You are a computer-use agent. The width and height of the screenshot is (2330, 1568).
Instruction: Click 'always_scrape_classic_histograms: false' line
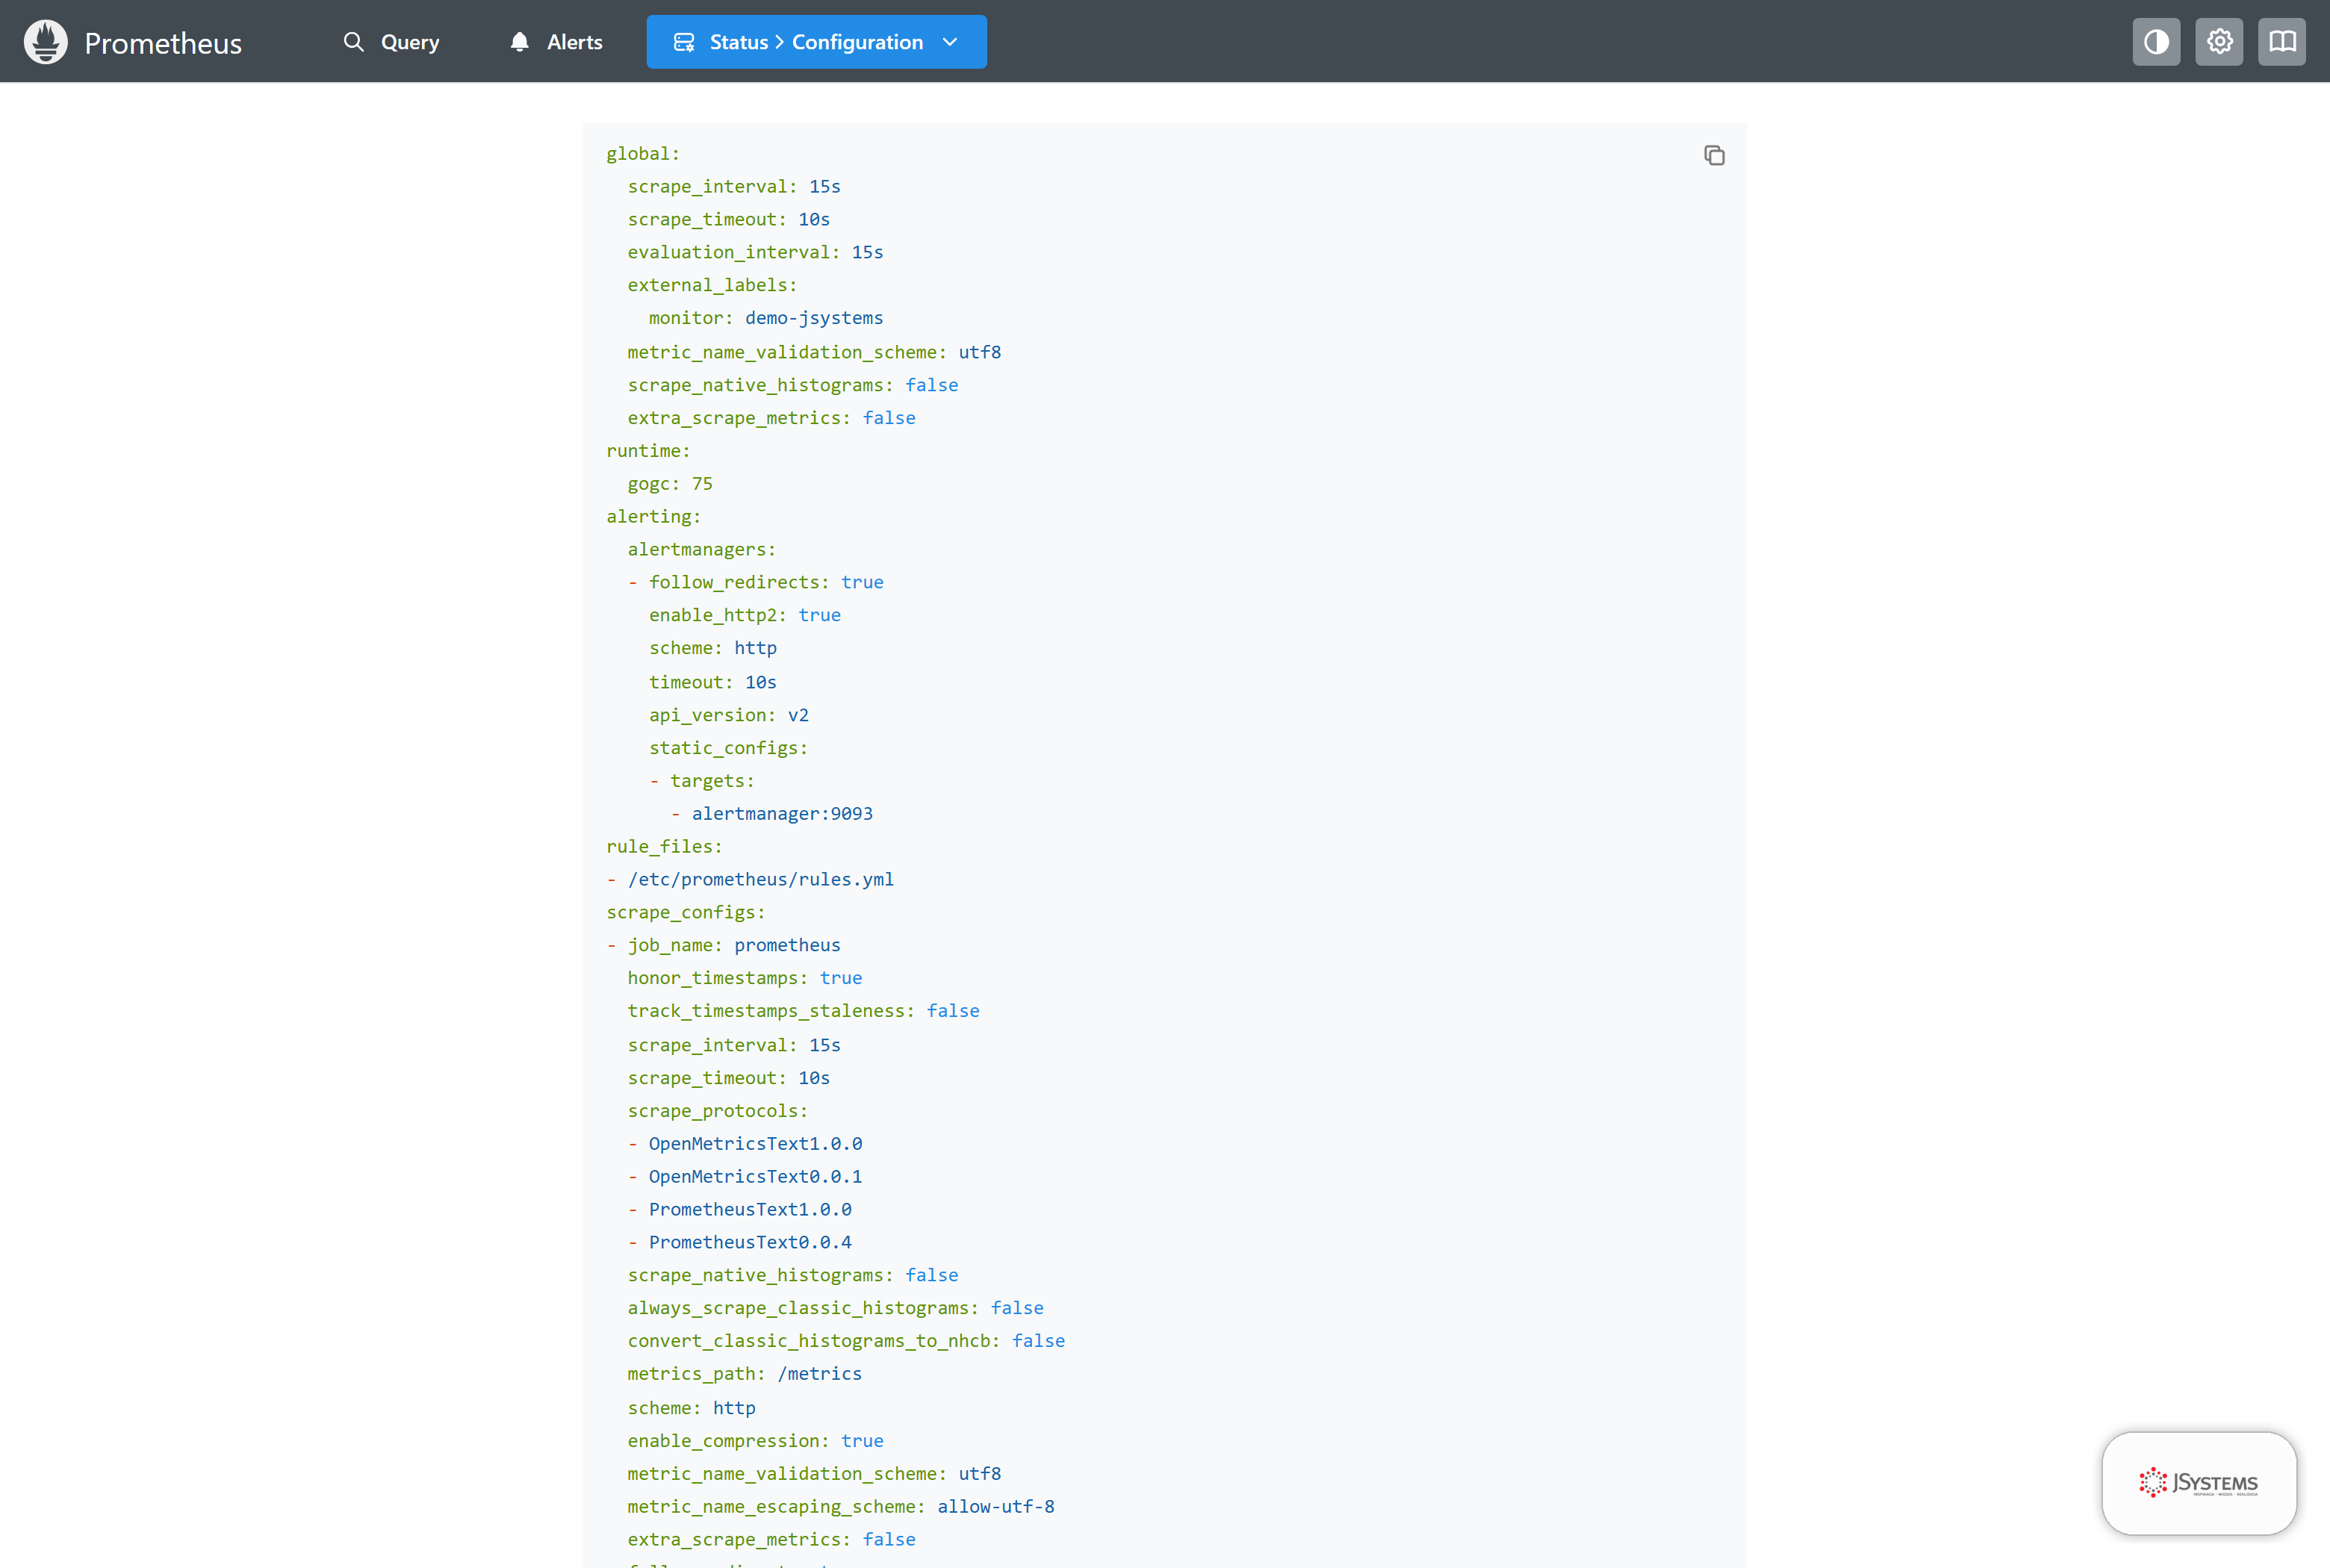point(836,1308)
